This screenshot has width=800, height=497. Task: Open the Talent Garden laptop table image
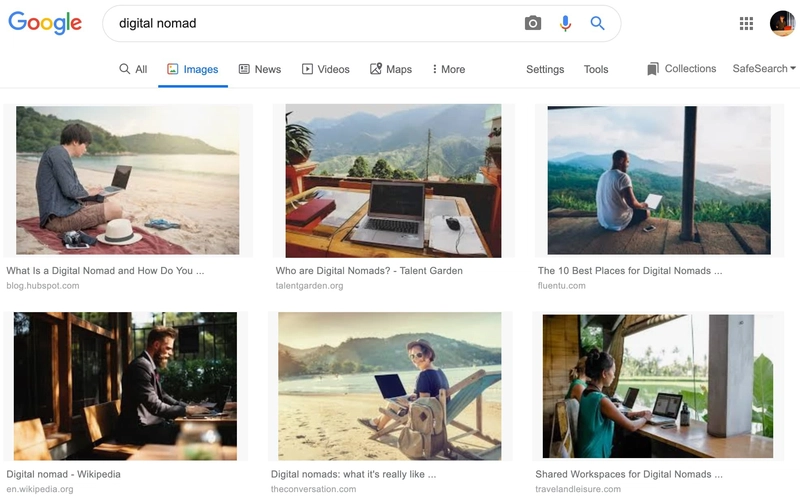394,181
